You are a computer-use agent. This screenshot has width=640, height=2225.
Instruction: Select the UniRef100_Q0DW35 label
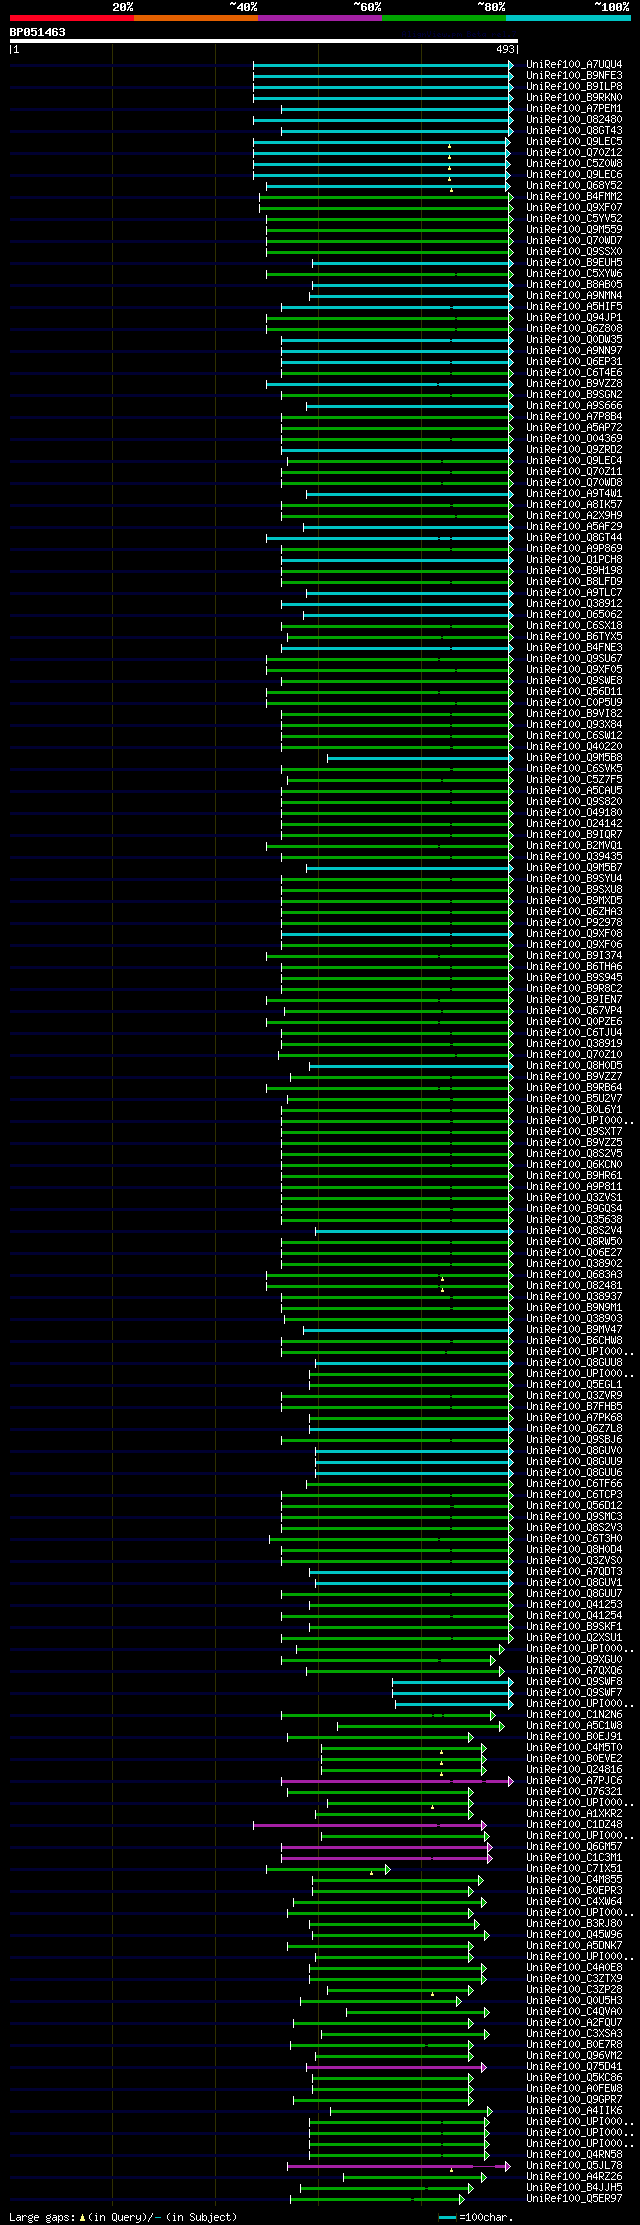tap(574, 340)
